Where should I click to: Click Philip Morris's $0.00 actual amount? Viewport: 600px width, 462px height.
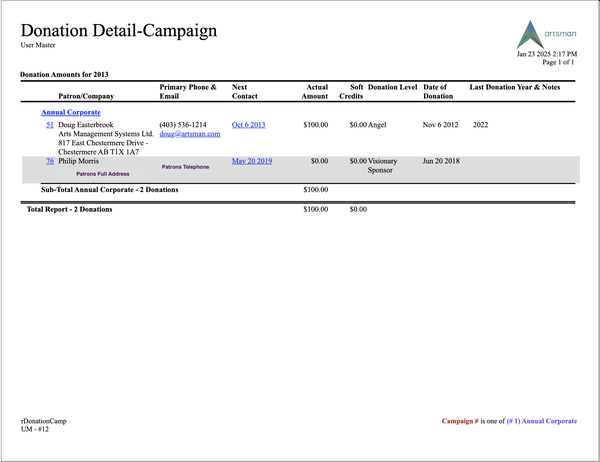coord(319,161)
